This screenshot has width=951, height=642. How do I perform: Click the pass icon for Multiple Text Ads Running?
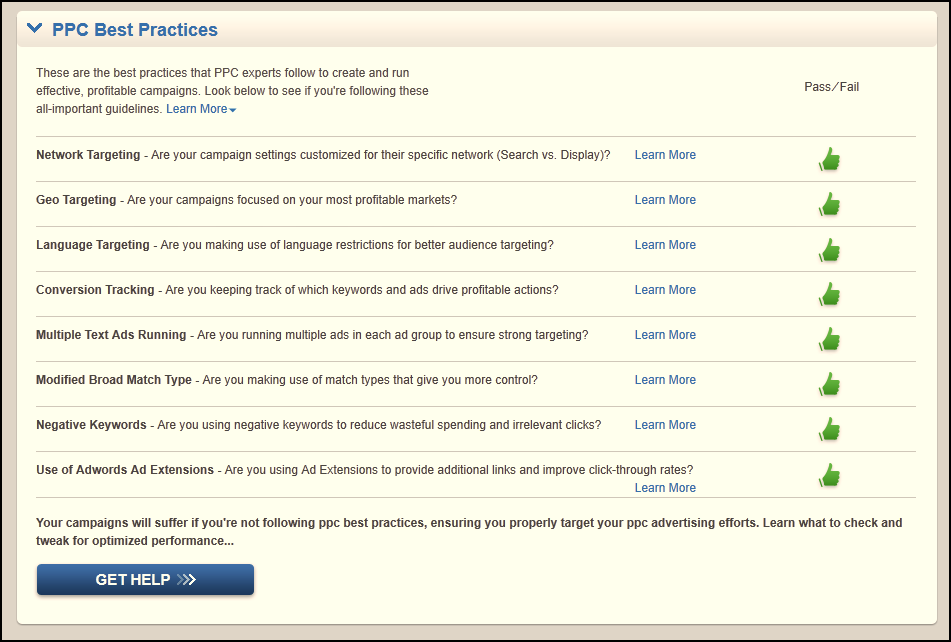[x=829, y=339]
